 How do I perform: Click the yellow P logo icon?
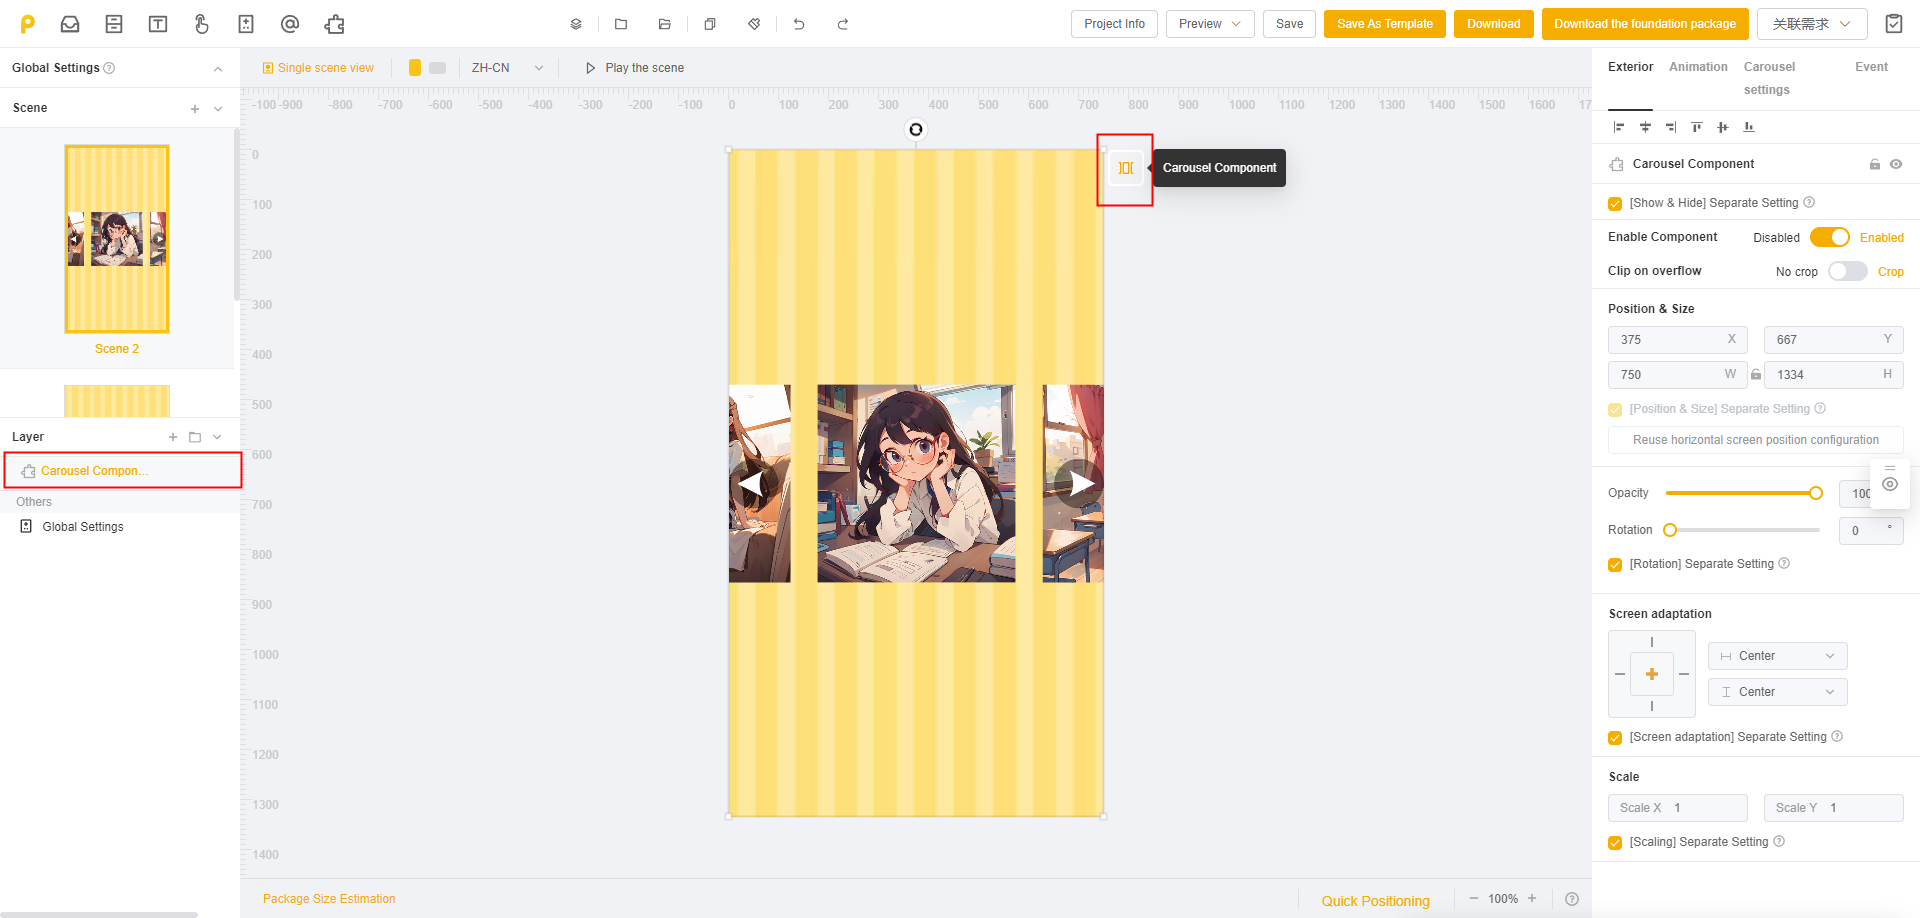(28, 24)
